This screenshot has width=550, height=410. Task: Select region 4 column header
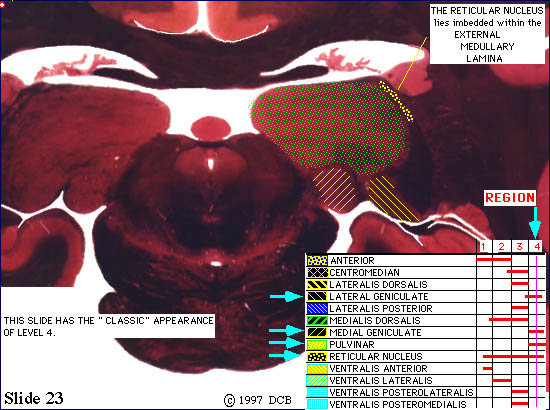[537, 247]
